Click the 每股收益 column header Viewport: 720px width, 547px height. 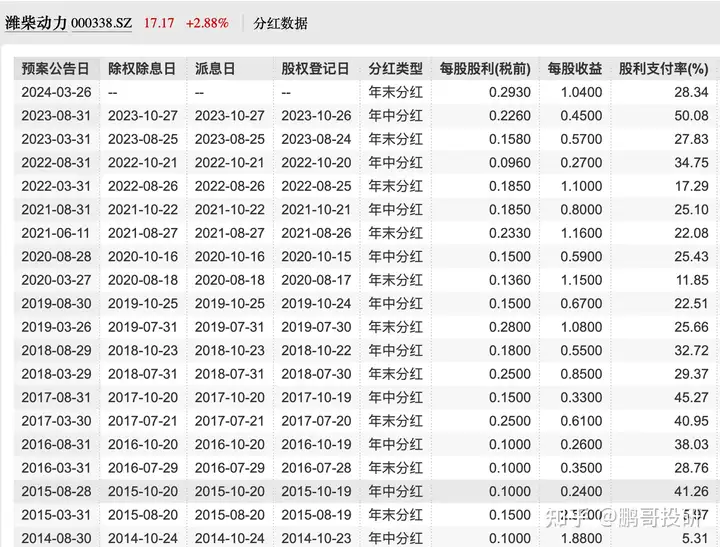click(574, 69)
